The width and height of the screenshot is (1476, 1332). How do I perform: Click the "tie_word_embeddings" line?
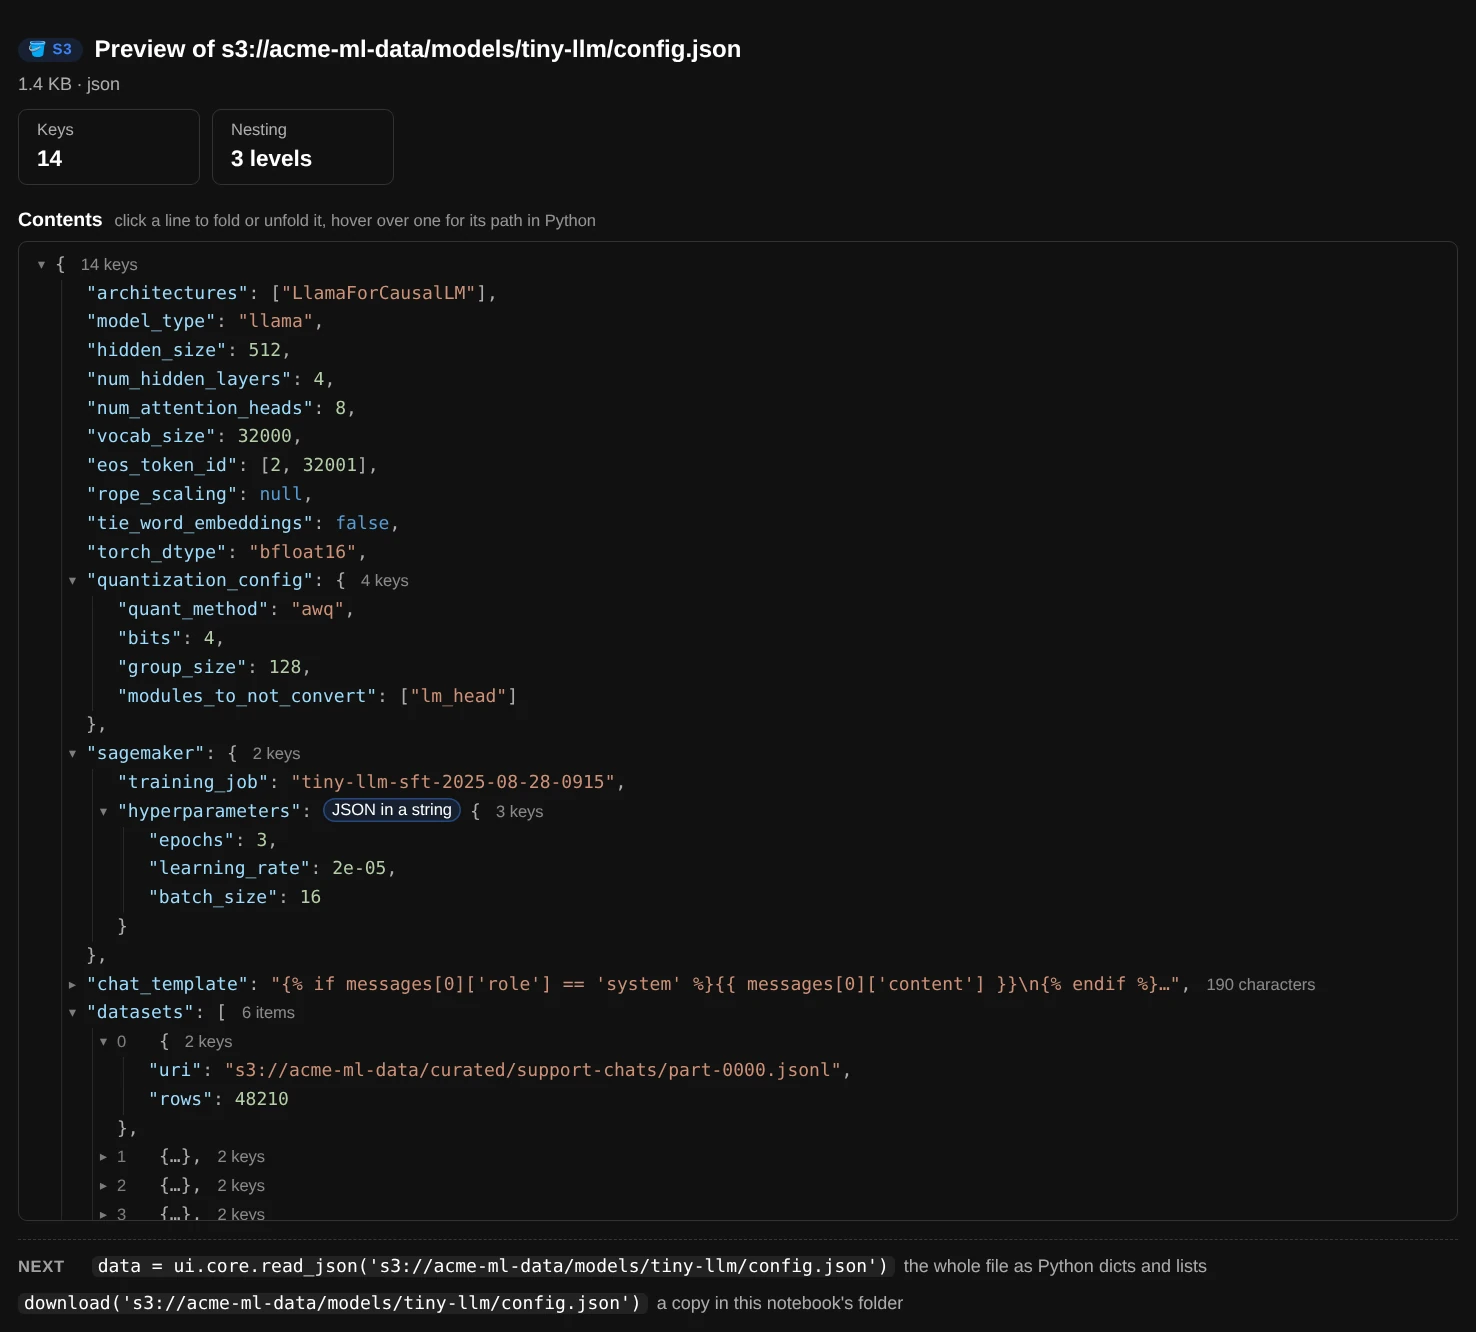point(243,523)
